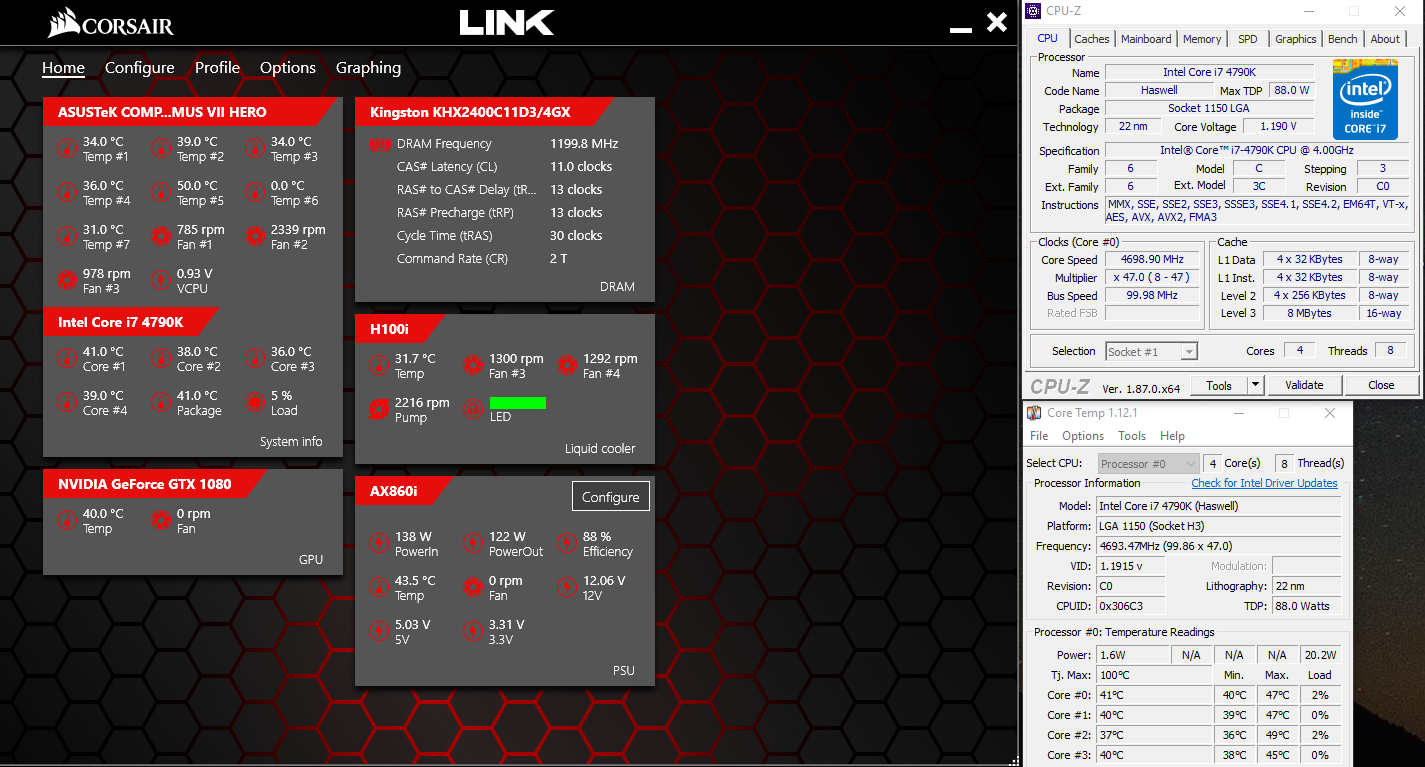
Task: Expand the Tools dropdown arrow in CPU-Z
Action: click(1256, 385)
